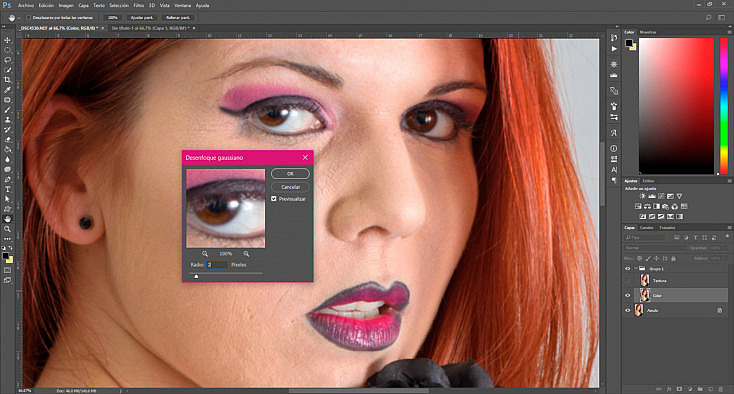The image size is (734, 394).
Task: Toggle the Previsualizar checkbox
Action: (274, 199)
